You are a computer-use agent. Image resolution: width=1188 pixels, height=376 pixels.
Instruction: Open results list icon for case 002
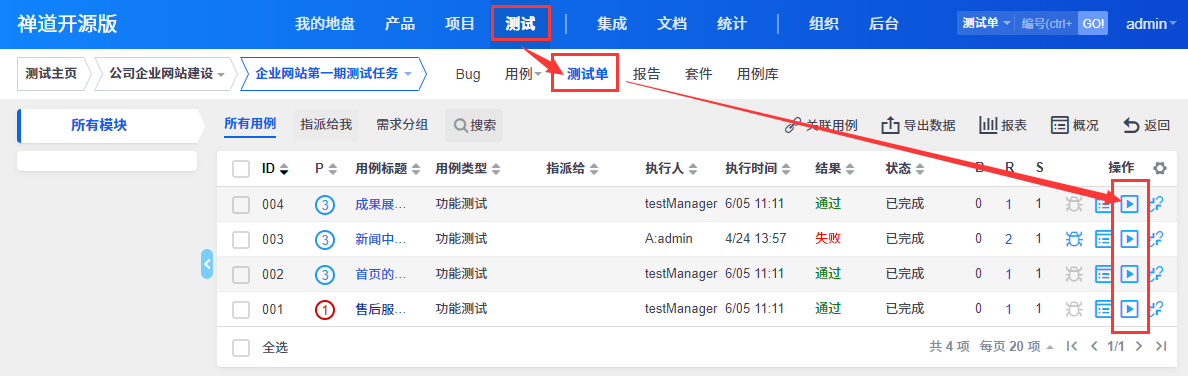click(1103, 274)
